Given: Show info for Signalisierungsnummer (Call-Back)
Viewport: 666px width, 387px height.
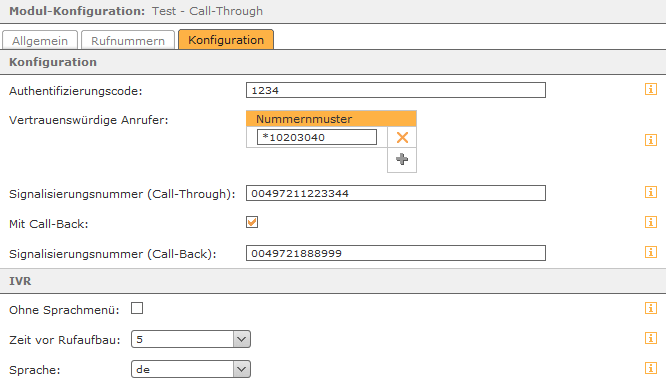Looking at the screenshot, I should pyautogui.click(x=651, y=252).
